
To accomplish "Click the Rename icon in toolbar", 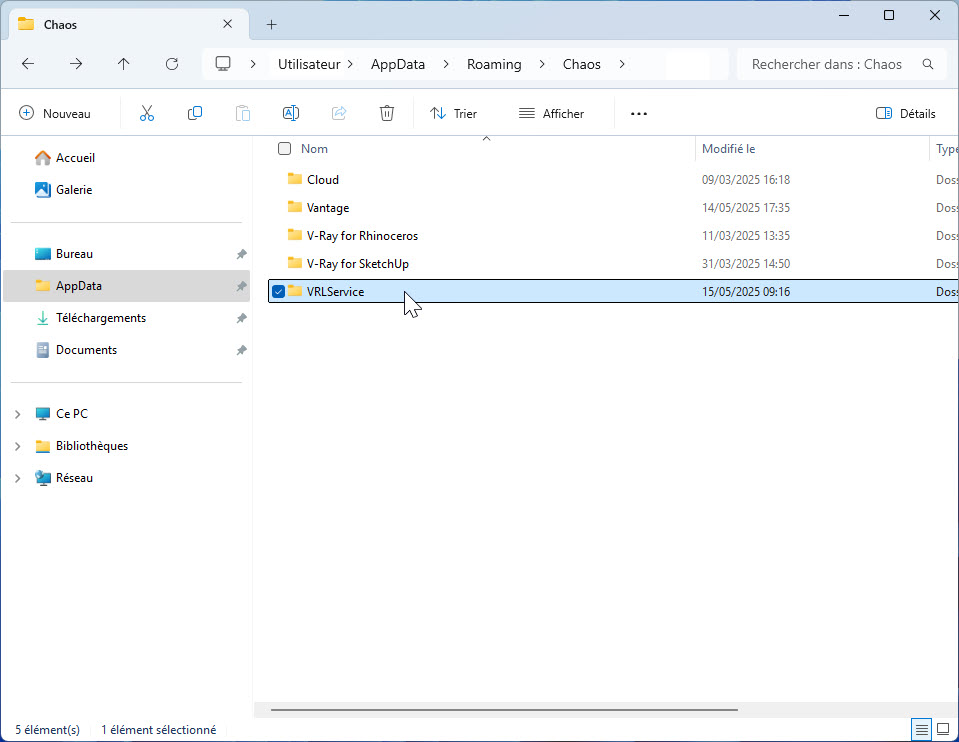I will 291,113.
